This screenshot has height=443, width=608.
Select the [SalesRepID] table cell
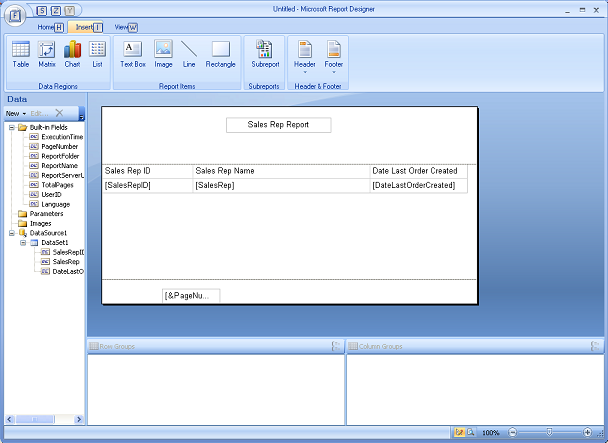point(148,185)
